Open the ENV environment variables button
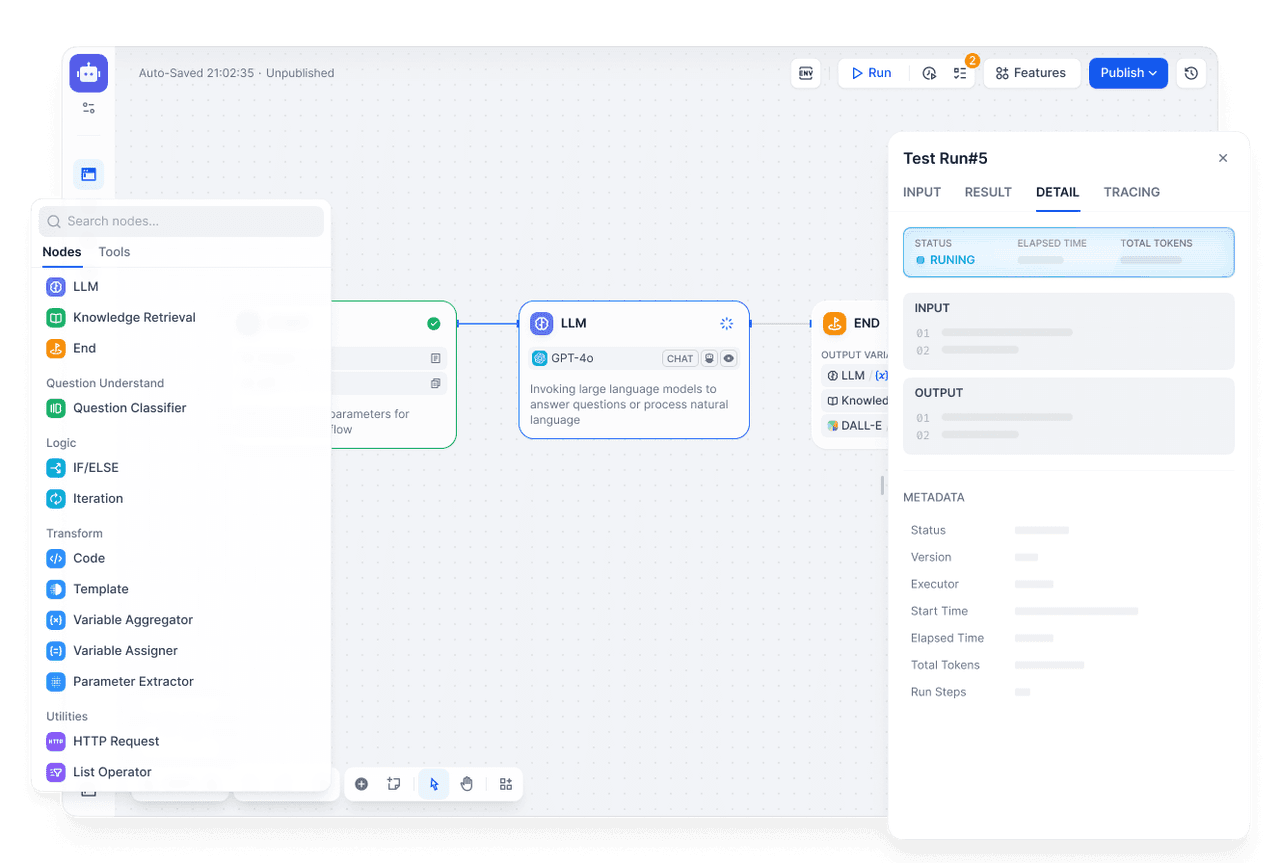Viewport: 1280px width, 863px height. coord(806,73)
